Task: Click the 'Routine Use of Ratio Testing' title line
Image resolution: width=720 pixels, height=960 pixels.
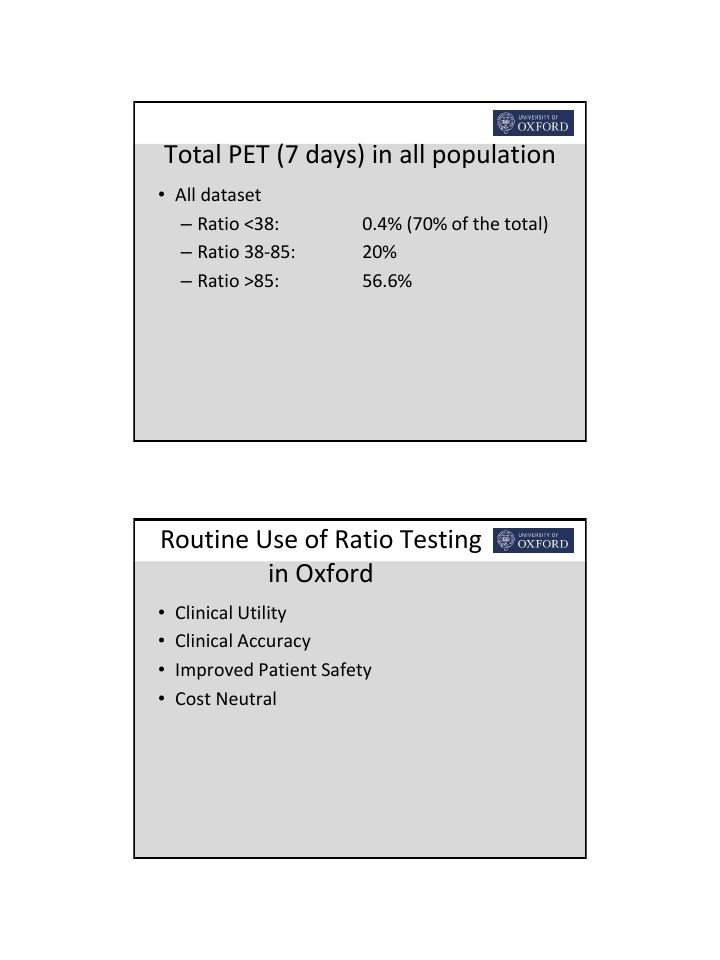Action: 321,540
